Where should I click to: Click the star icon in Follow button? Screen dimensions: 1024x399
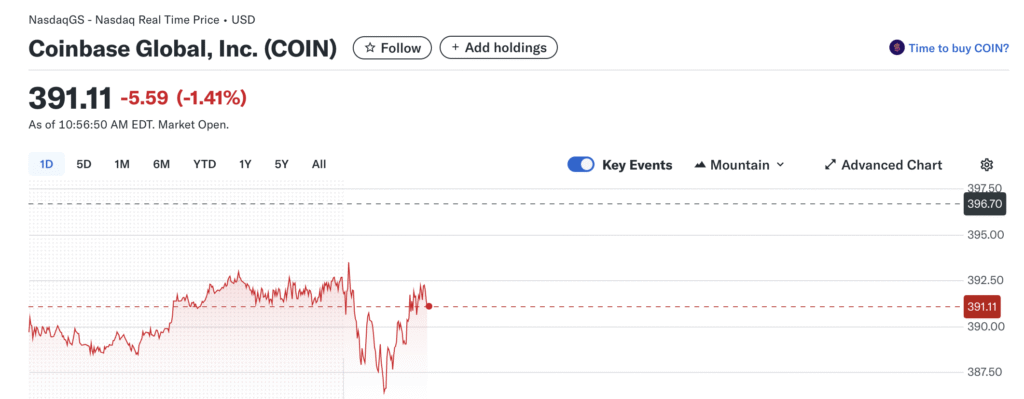[370, 48]
